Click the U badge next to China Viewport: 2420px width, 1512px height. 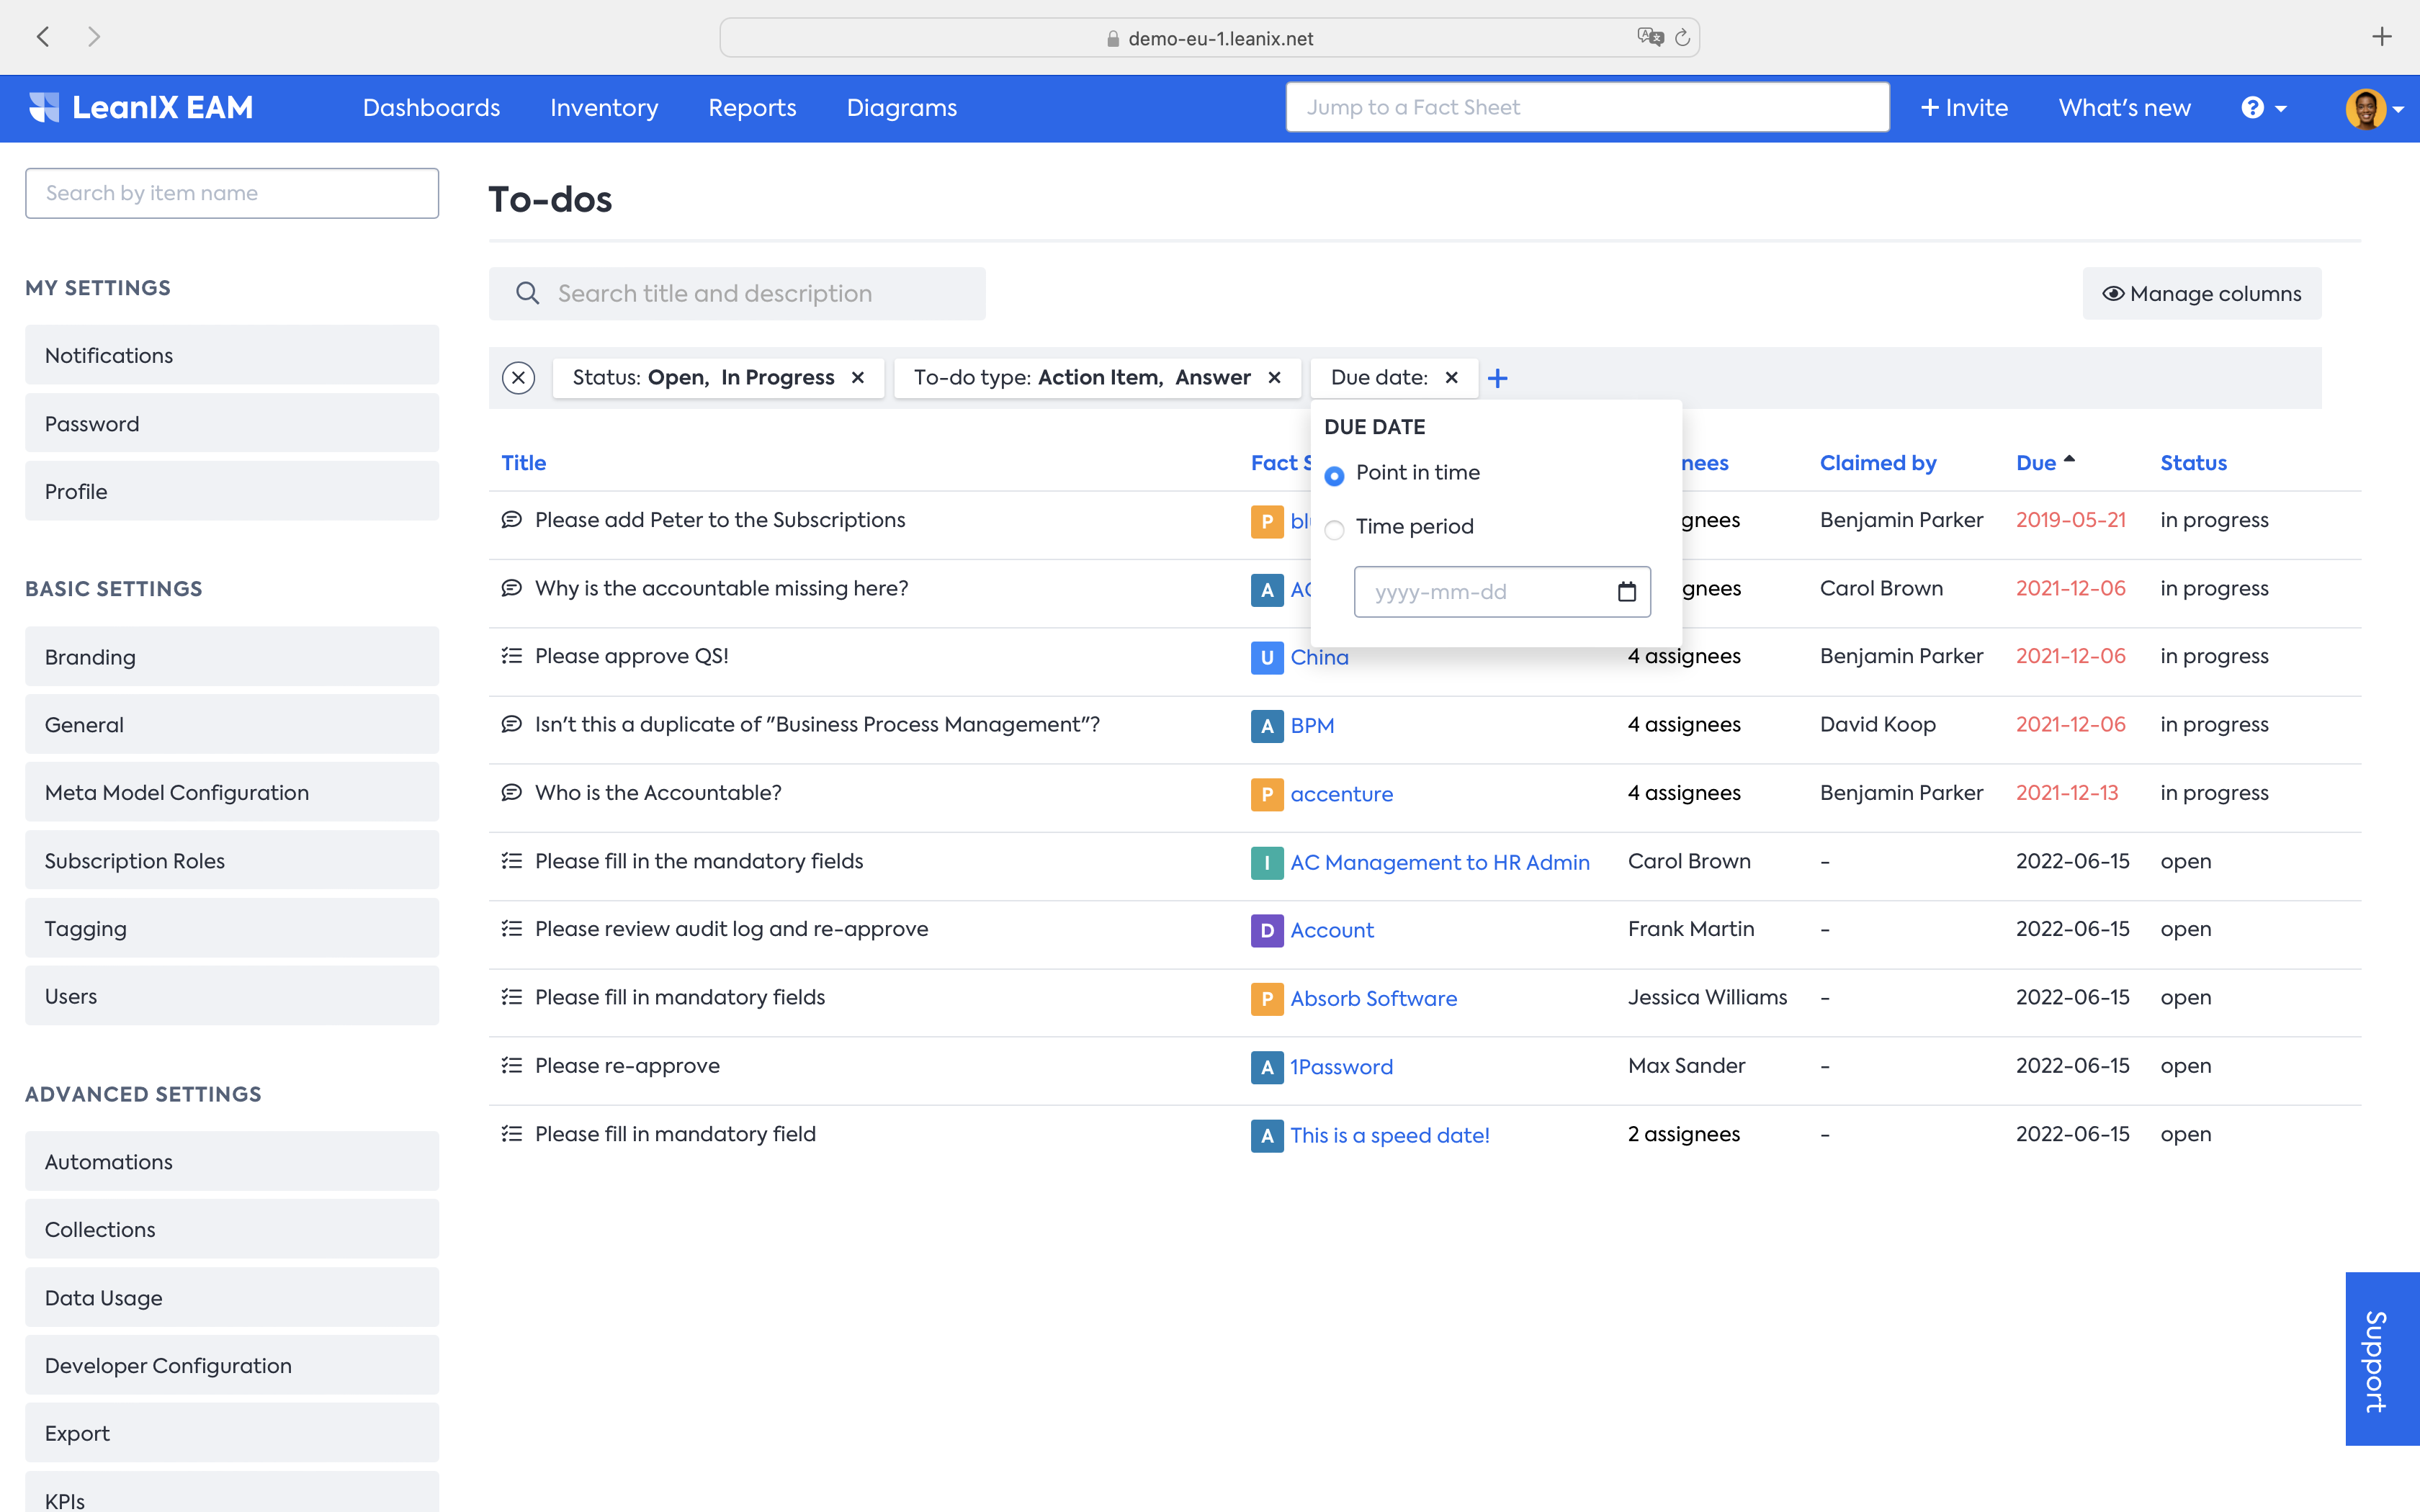point(1267,657)
